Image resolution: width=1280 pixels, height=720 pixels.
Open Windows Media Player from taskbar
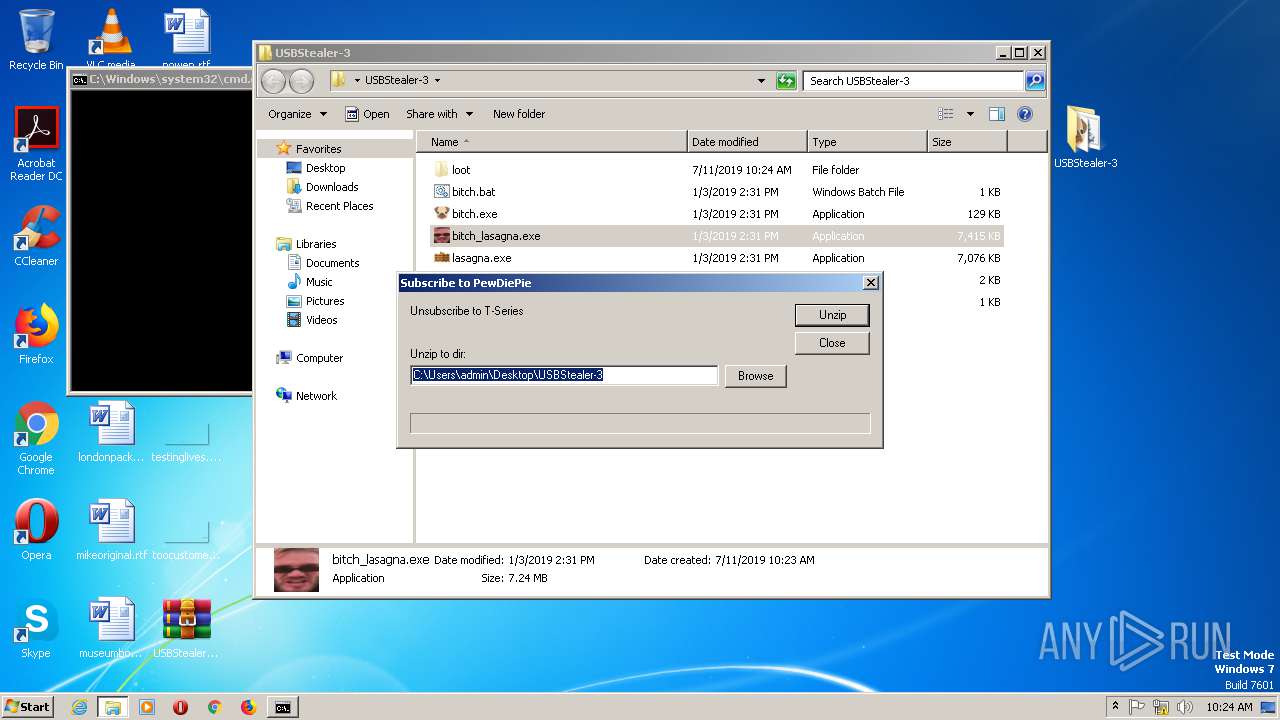pyautogui.click(x=147, y=707)
